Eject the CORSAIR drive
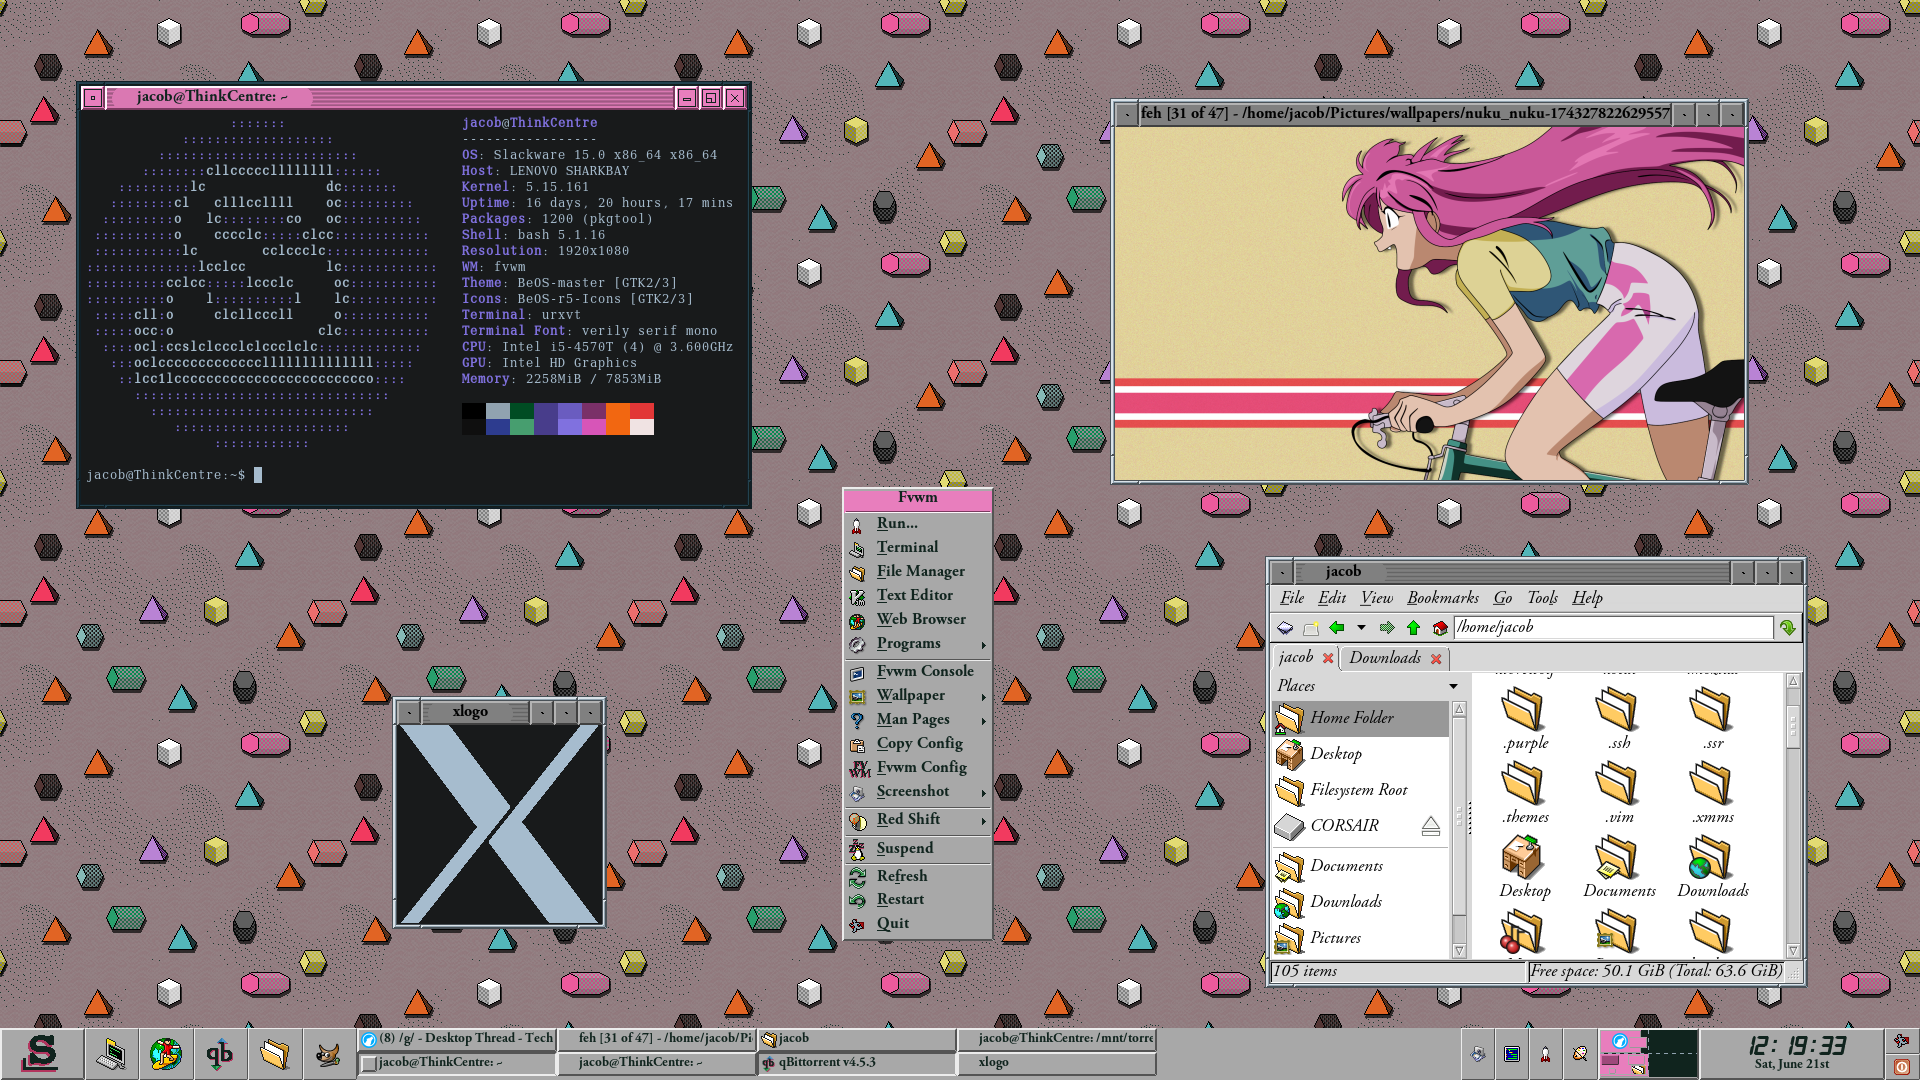 click(x=1430, y=826)
